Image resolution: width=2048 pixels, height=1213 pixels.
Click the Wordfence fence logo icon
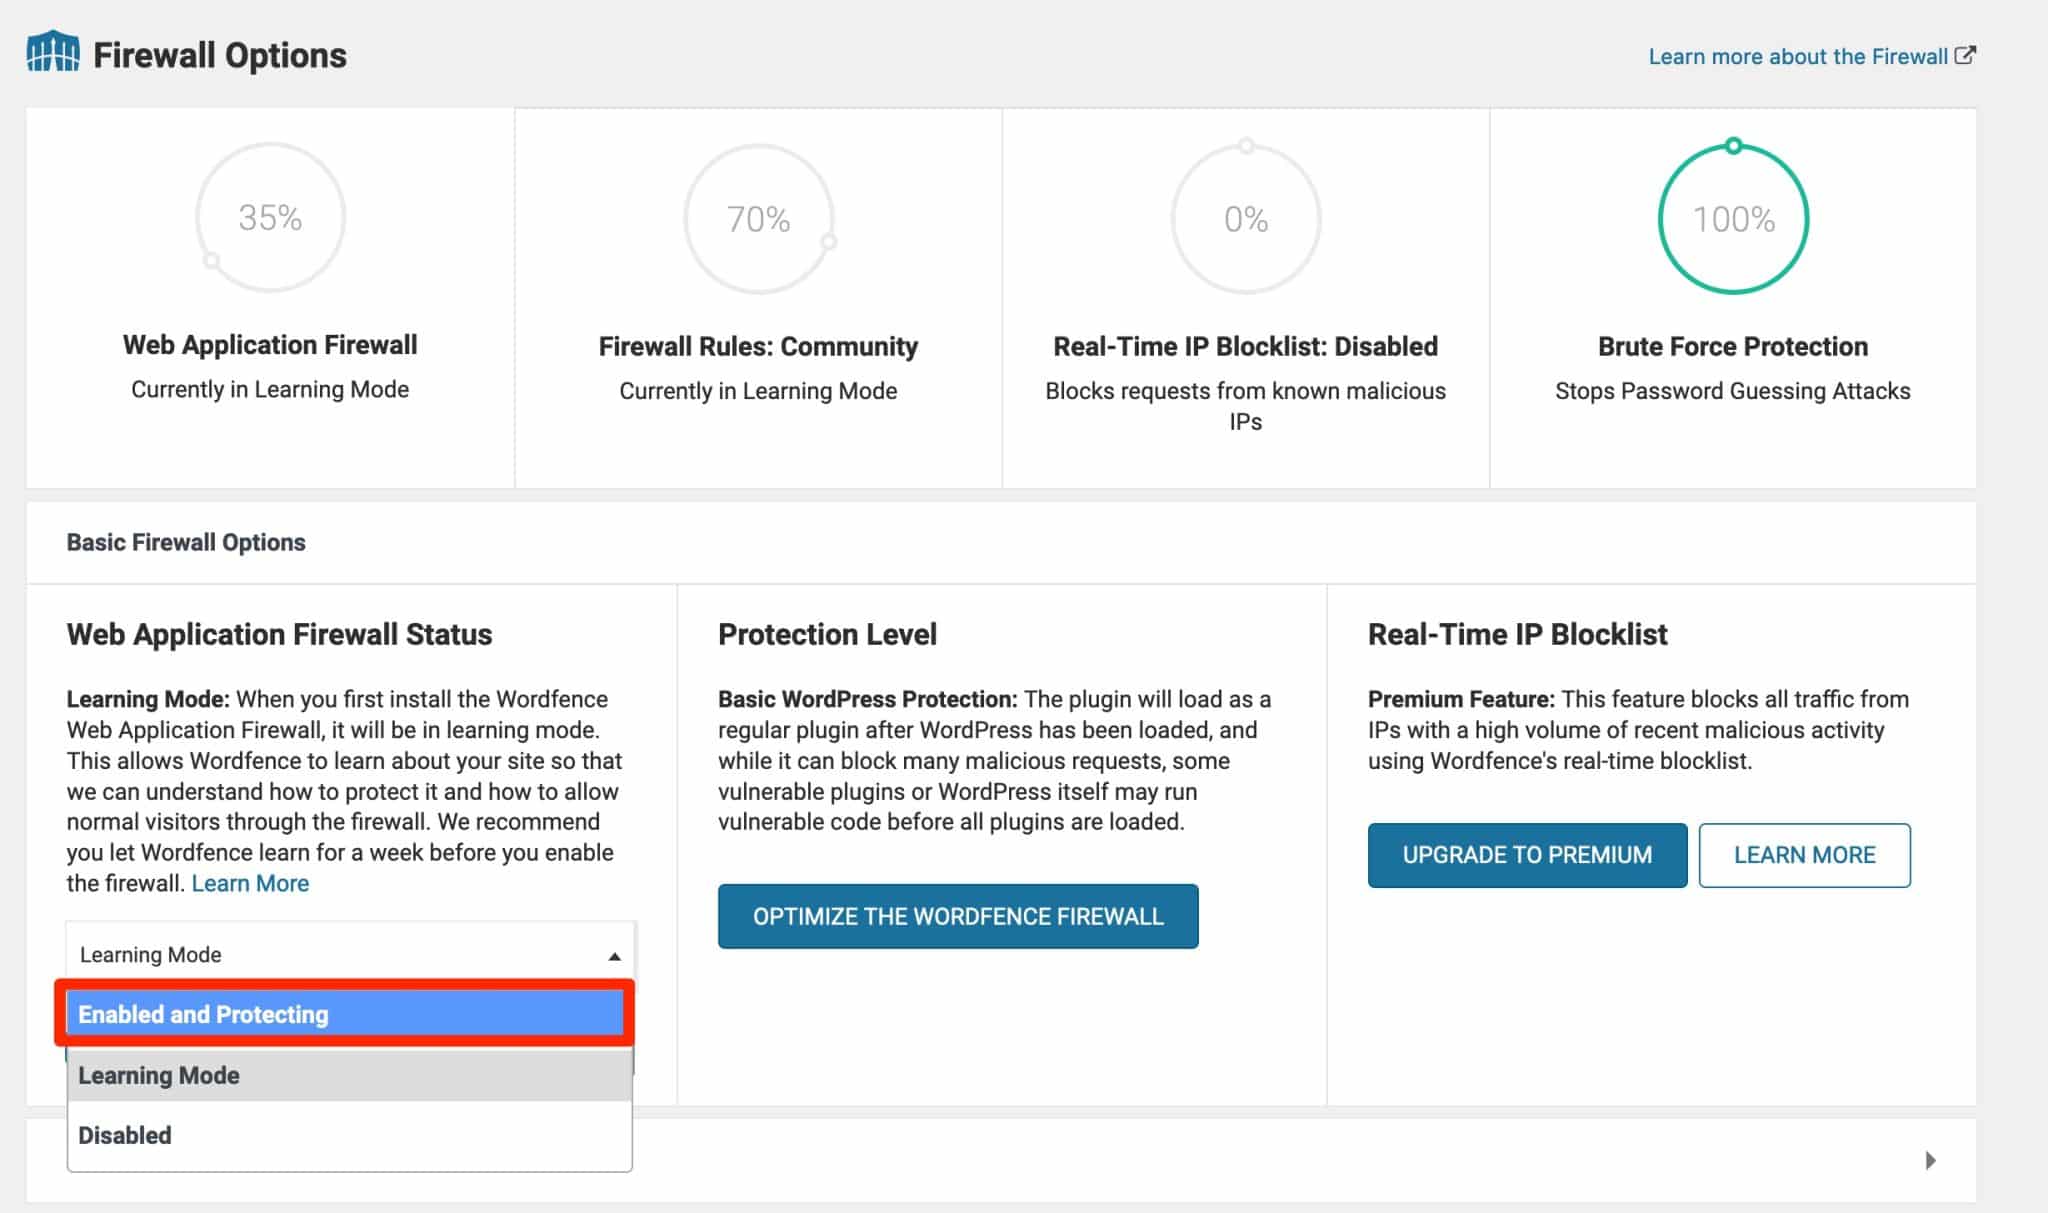click(53, 53)
